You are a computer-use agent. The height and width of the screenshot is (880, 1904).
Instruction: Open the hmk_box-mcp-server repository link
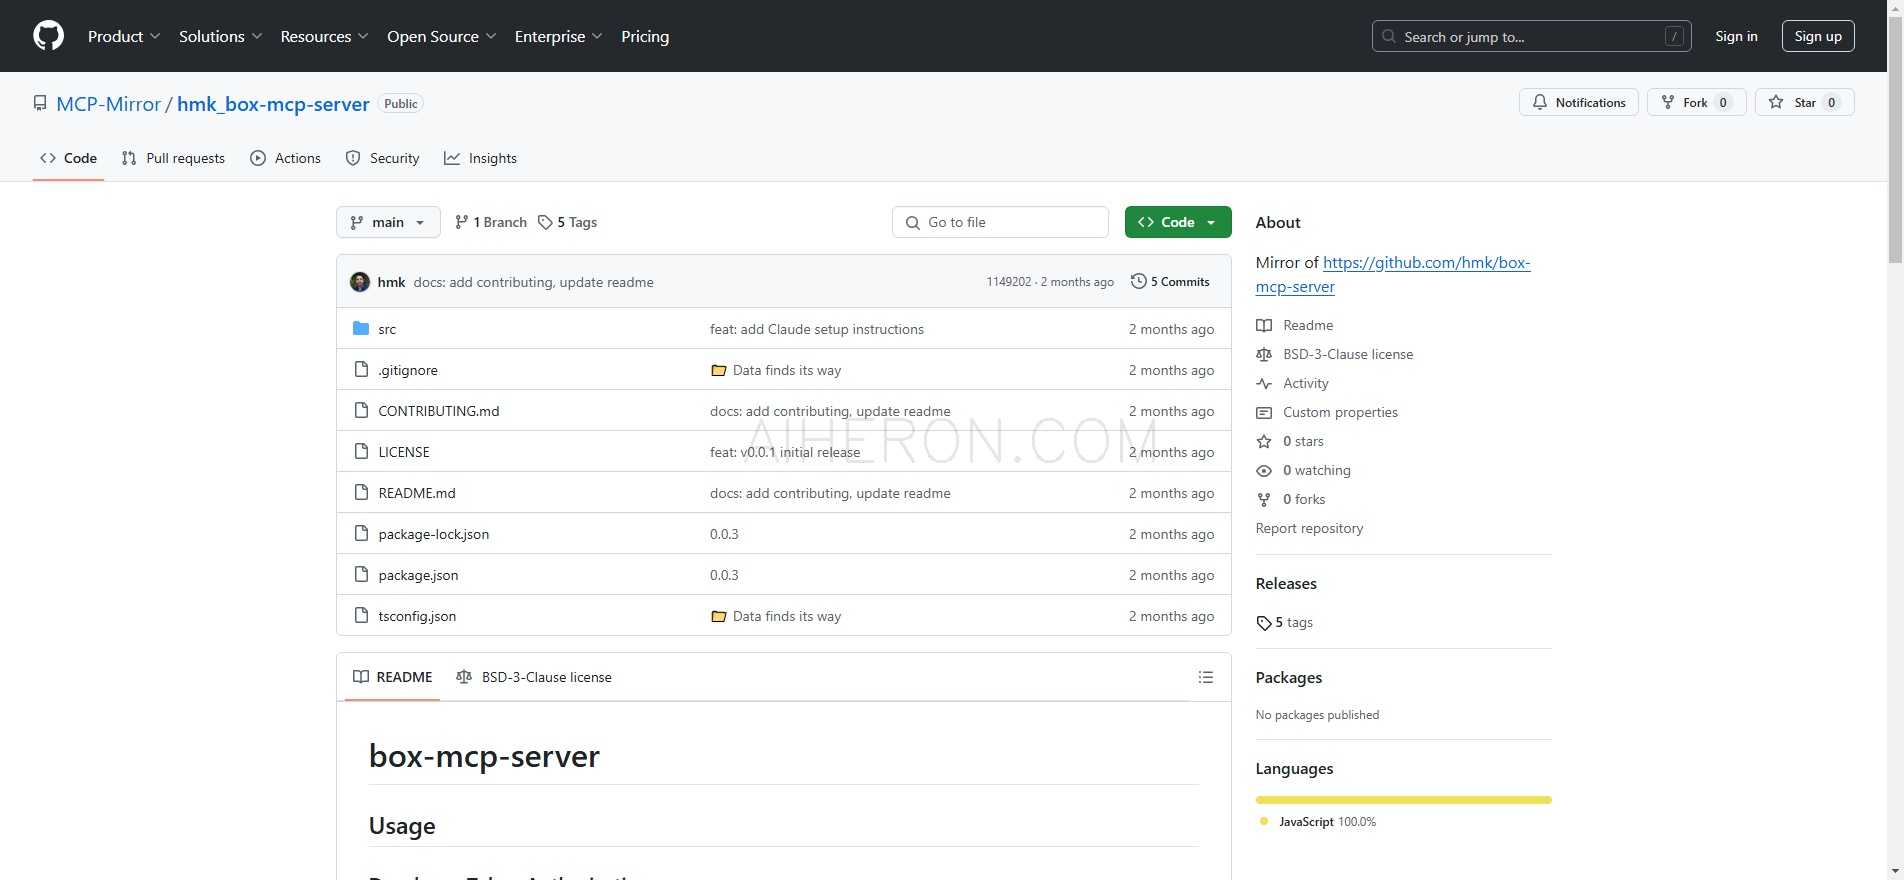tap(273, 104)
